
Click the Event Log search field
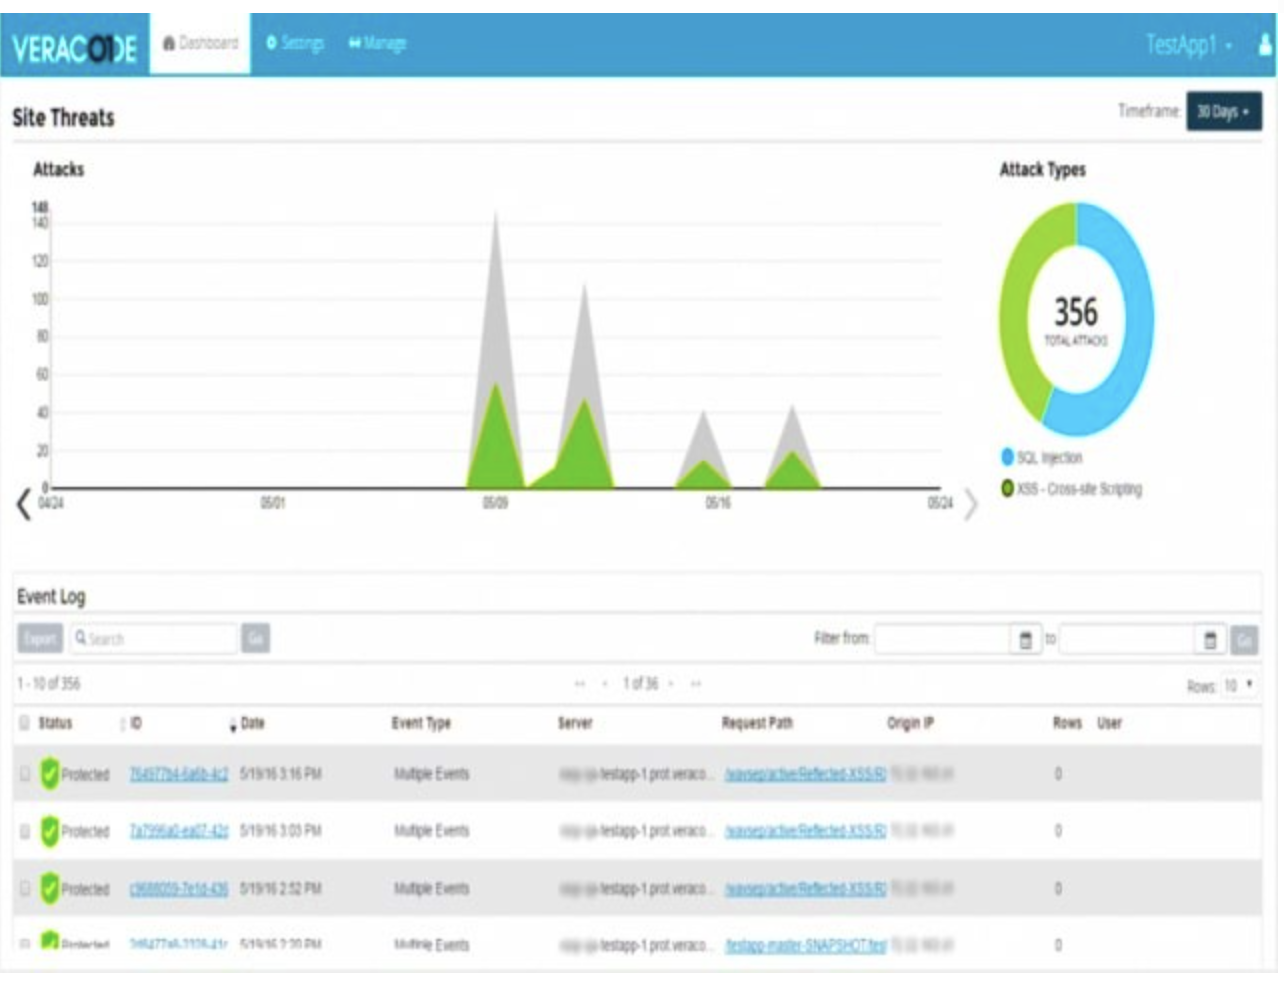pyautogui.click(x=155, y=639)
